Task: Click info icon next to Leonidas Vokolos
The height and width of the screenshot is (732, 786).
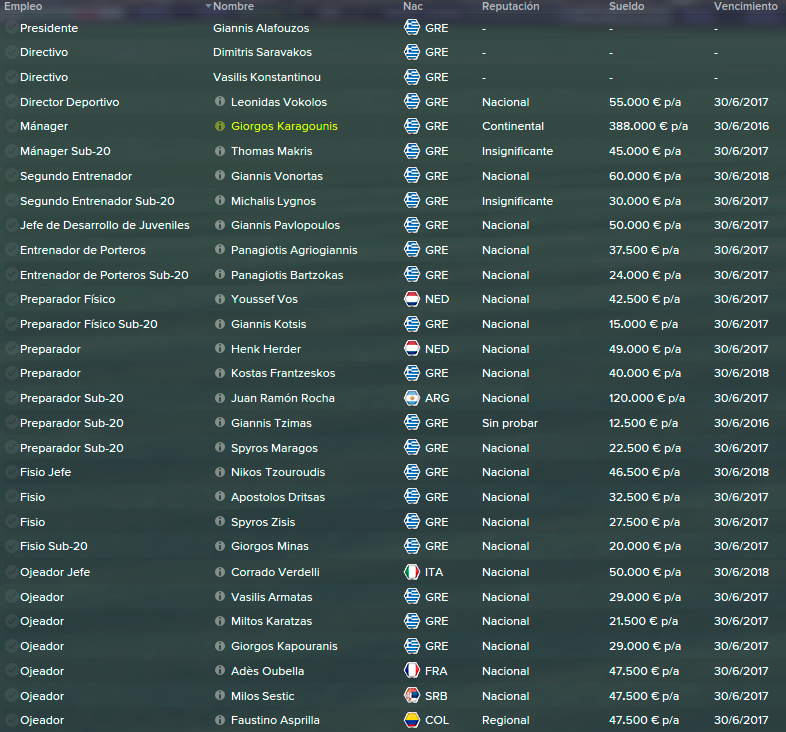Action: pyautogui.click(x=220, y=101)
